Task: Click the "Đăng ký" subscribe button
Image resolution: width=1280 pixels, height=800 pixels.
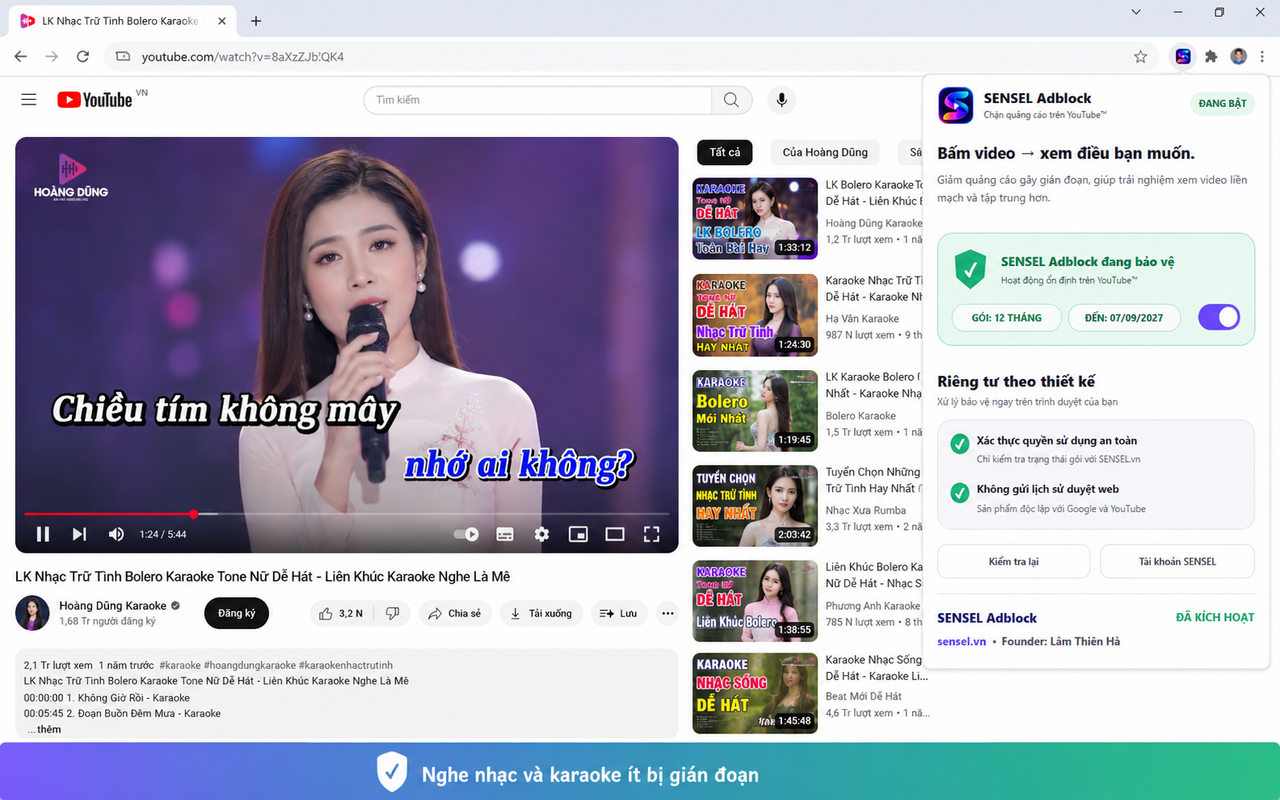Action: tap(236, 613)
